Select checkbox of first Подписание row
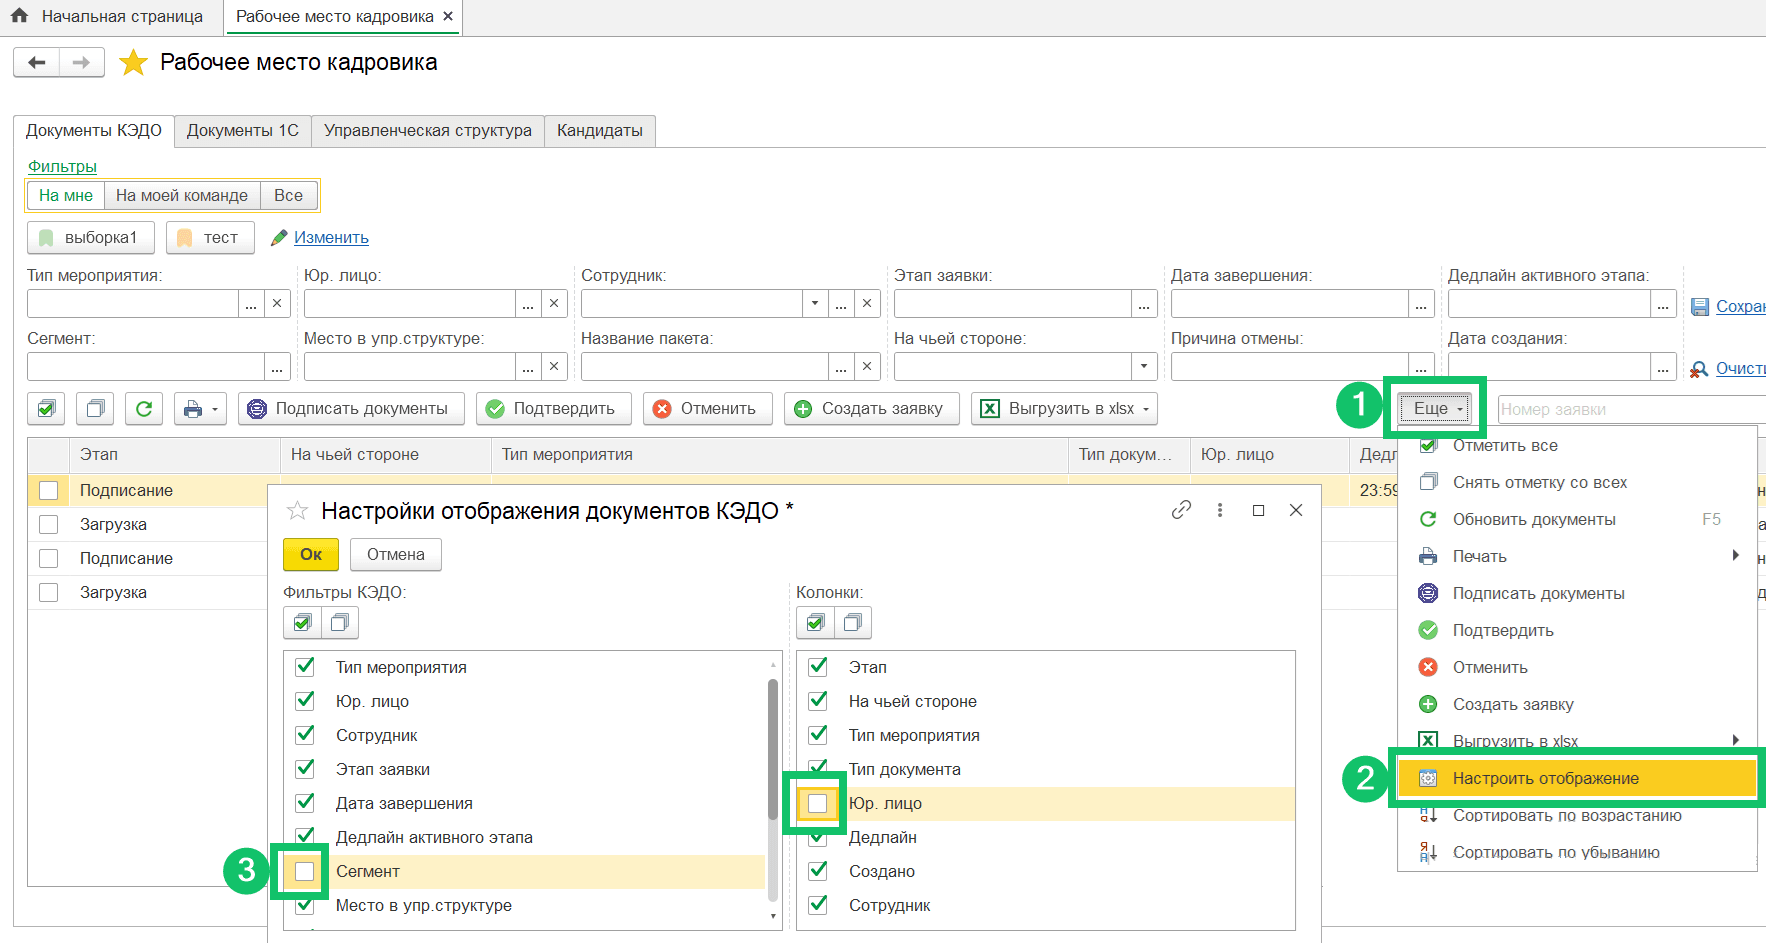 pyautogui.click(x=48, y=490)
